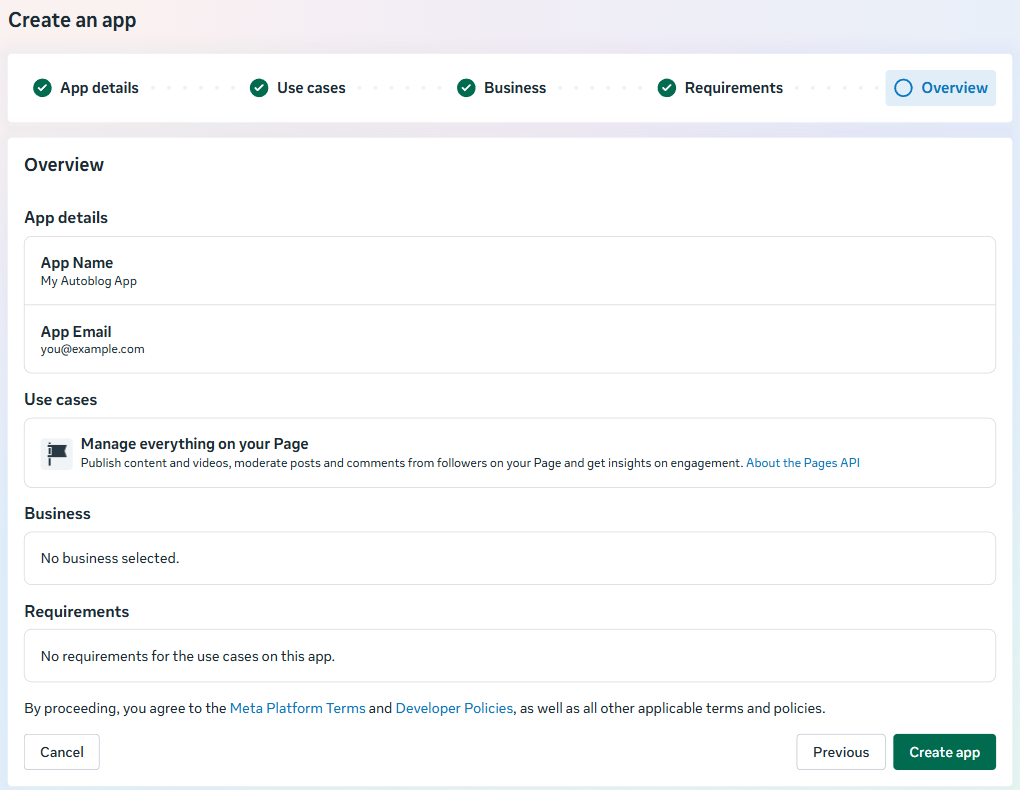The width and height of the screenshot is (1020, 790).
Task: Click the Cancel button
Action: (62, 752)
